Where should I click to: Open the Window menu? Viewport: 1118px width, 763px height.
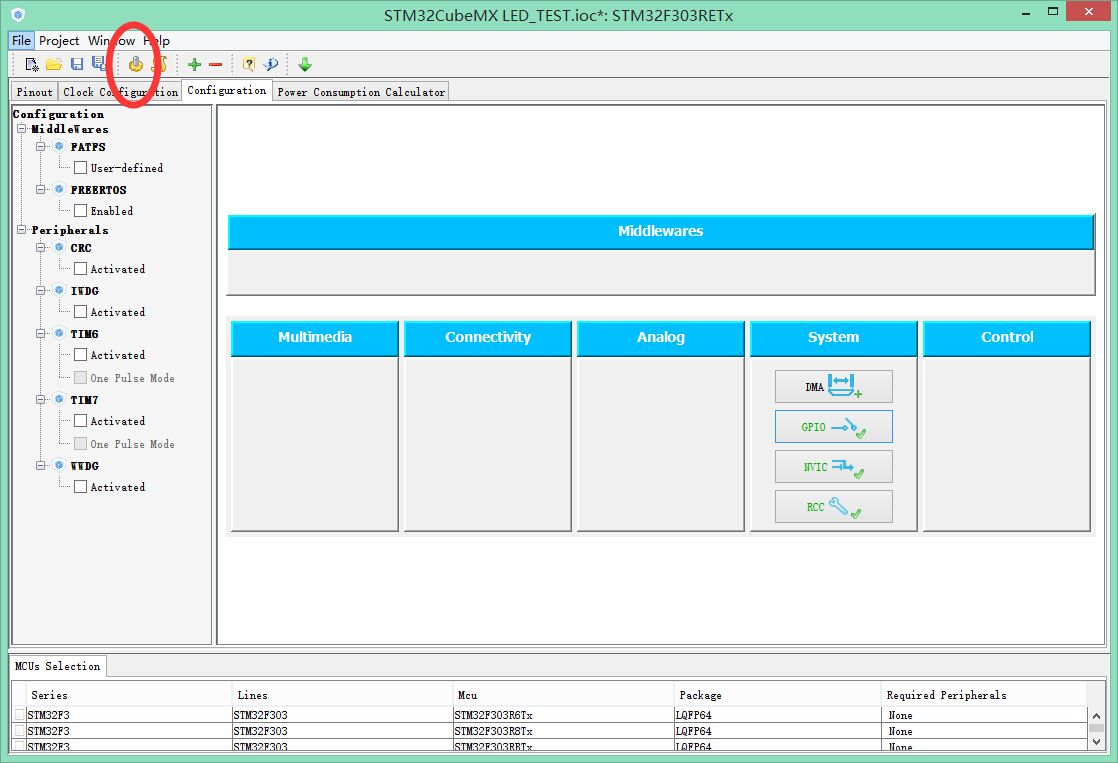[111, 41]
